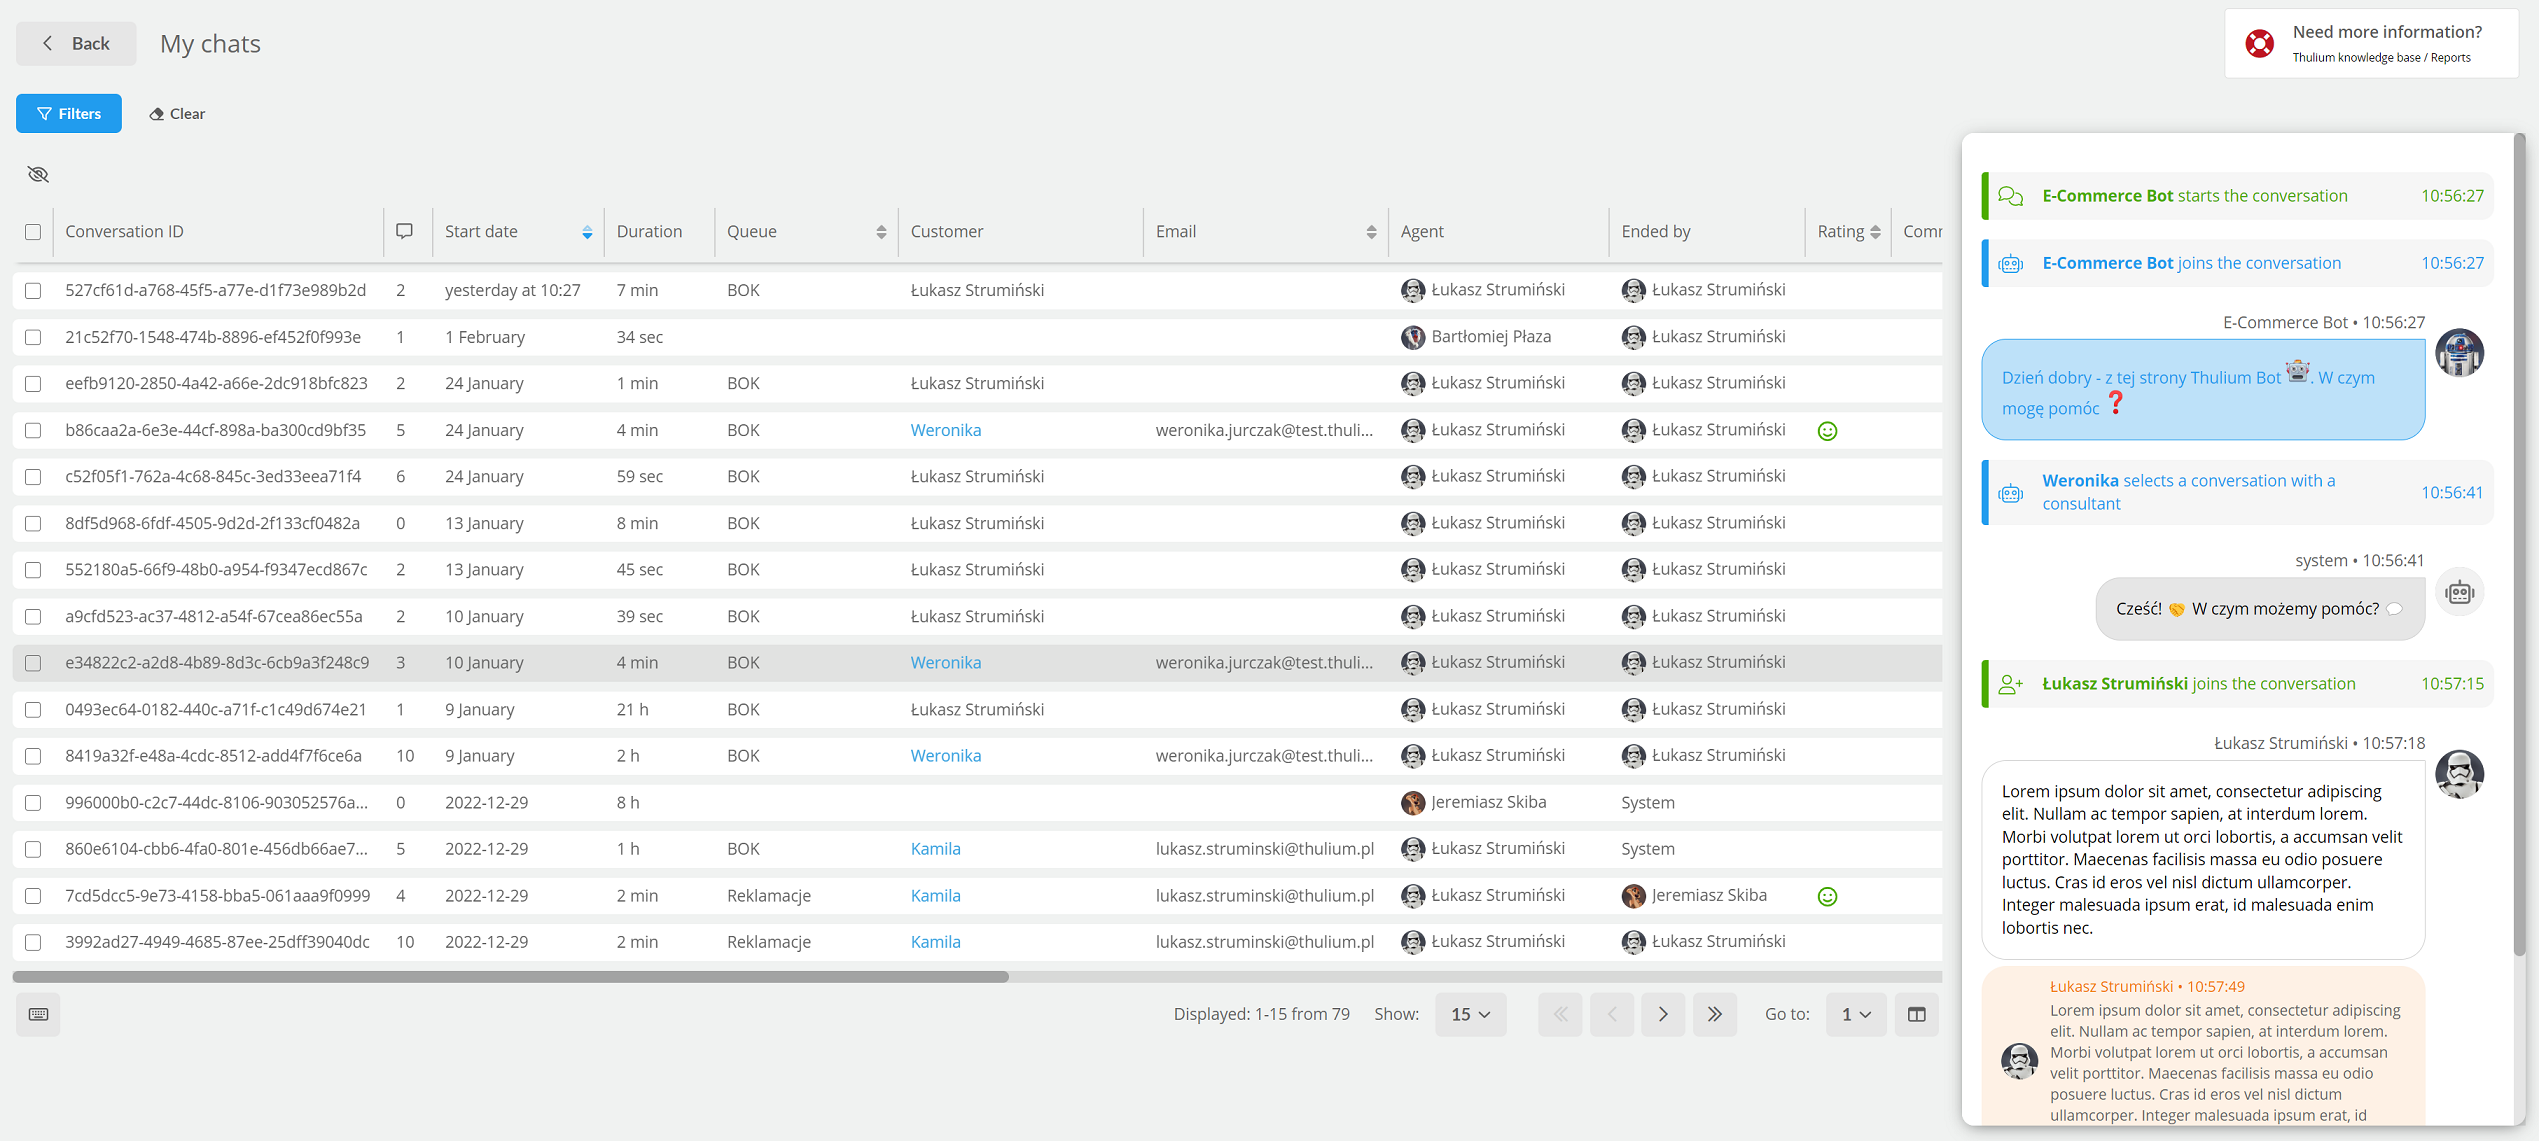Click the 'Cześć! W czym możemy pomóc?' message
The width and height of the screenshot is (2539, 1141).
[2260, 609]
